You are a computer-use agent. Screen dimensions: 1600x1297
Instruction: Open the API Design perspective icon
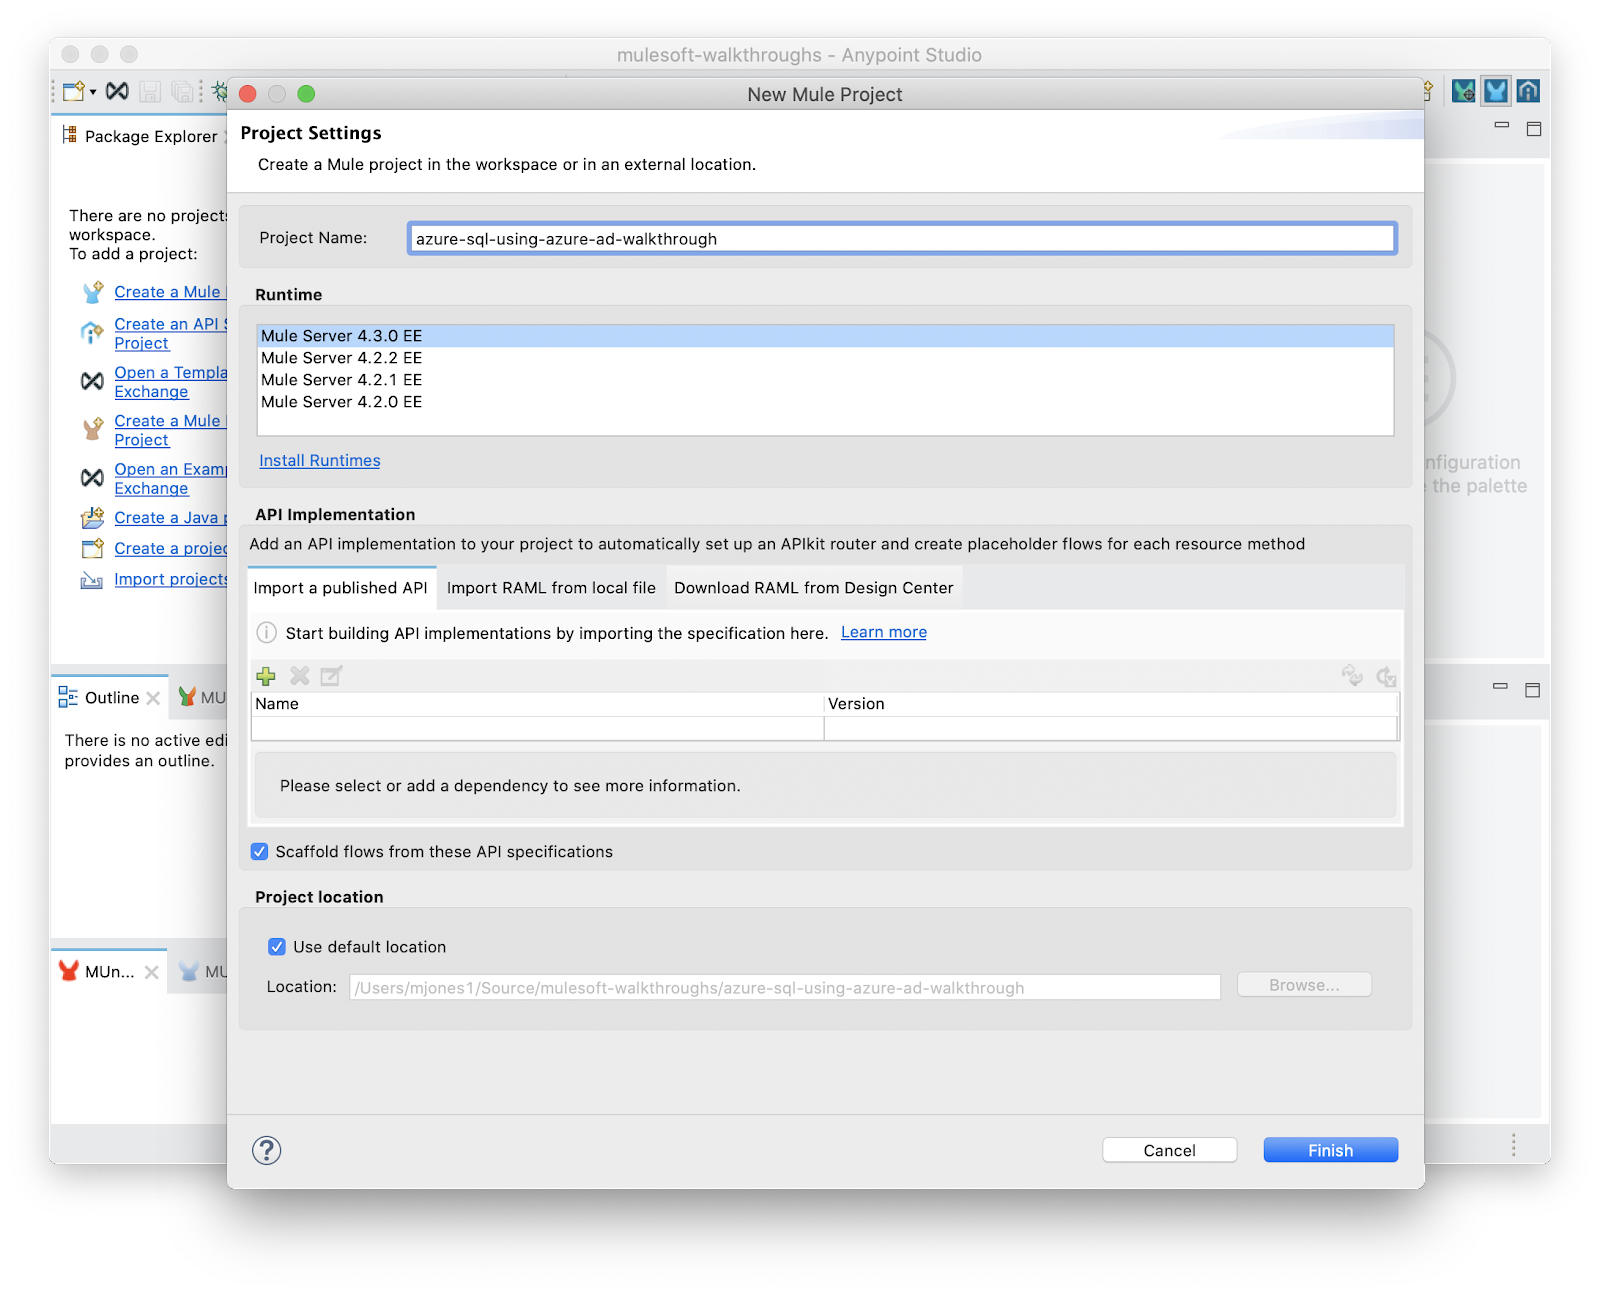click(x=1528, y=92)
